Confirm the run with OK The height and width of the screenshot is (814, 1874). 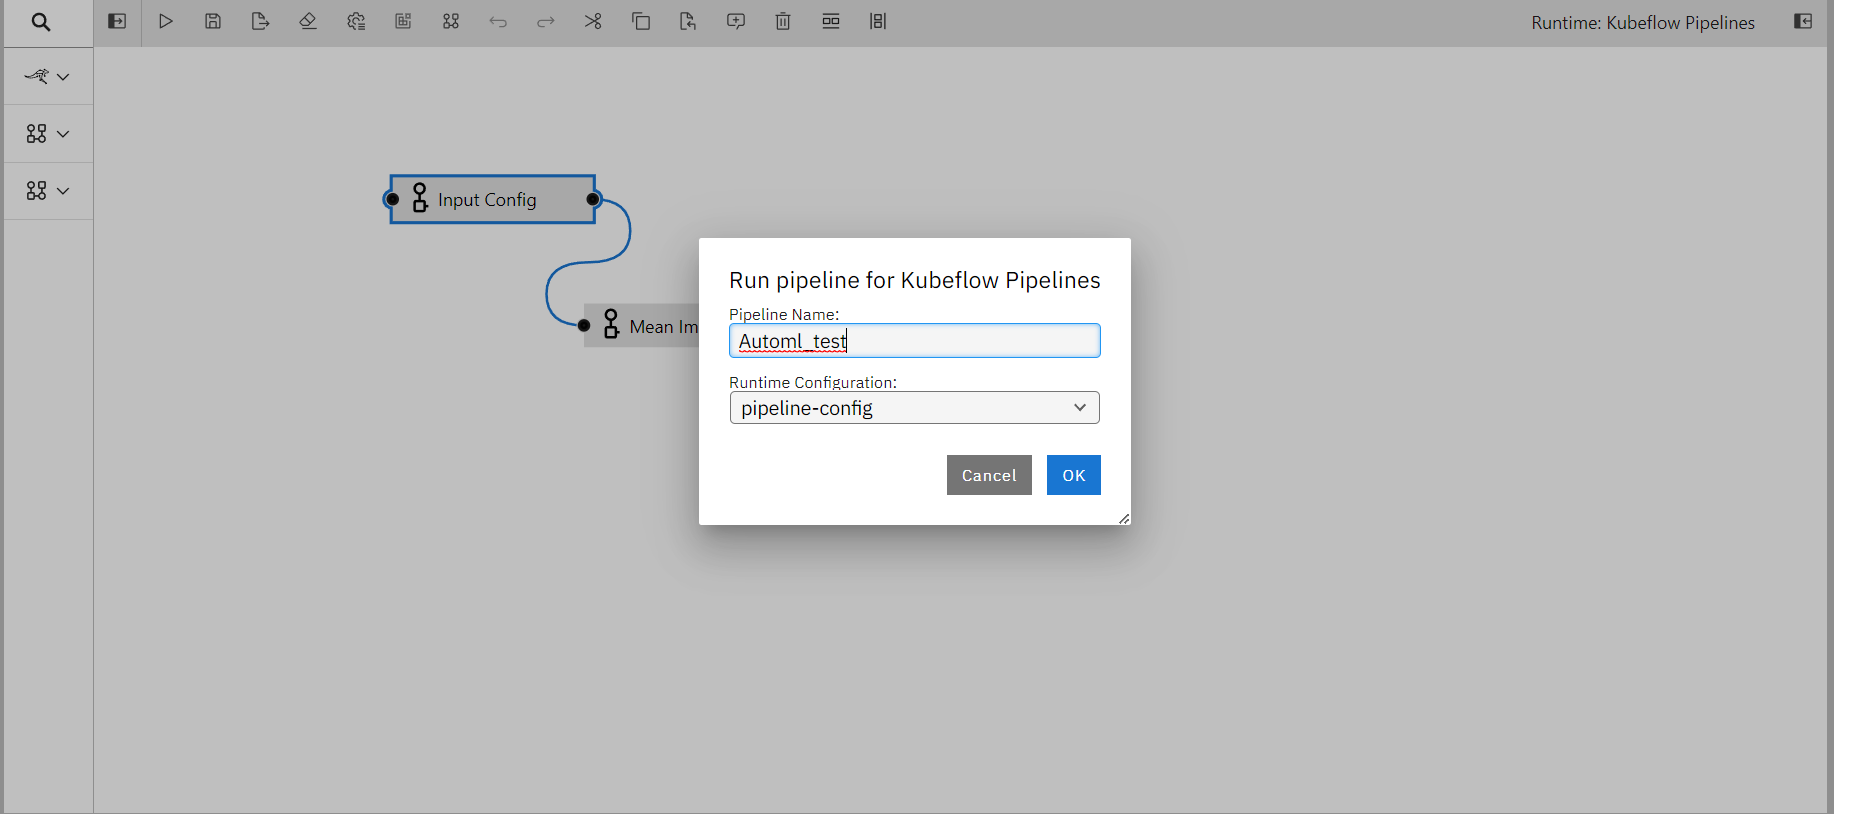tap(1074, 475)
